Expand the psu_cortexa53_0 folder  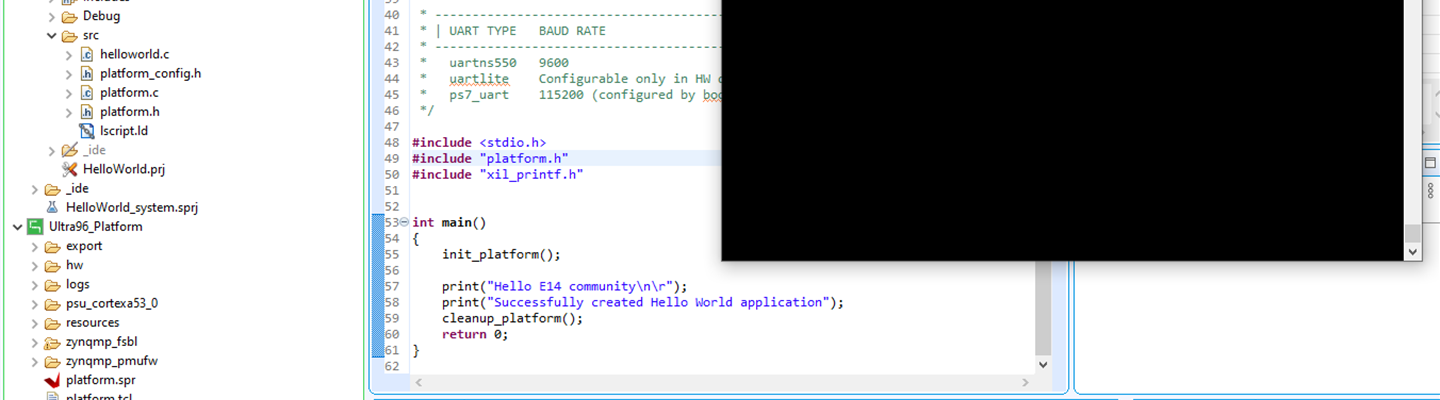click(35, 303)
